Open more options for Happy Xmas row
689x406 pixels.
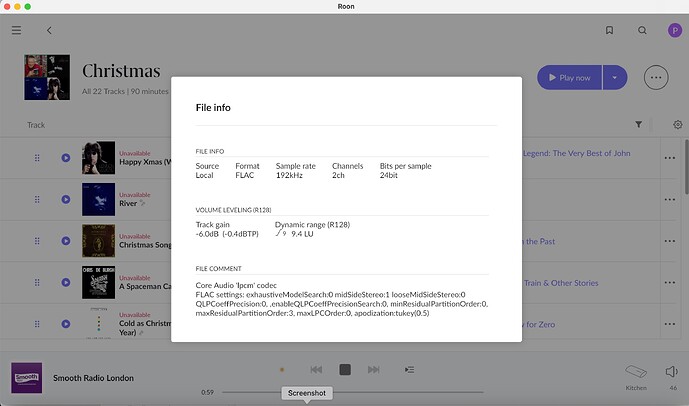click(670, 158)
